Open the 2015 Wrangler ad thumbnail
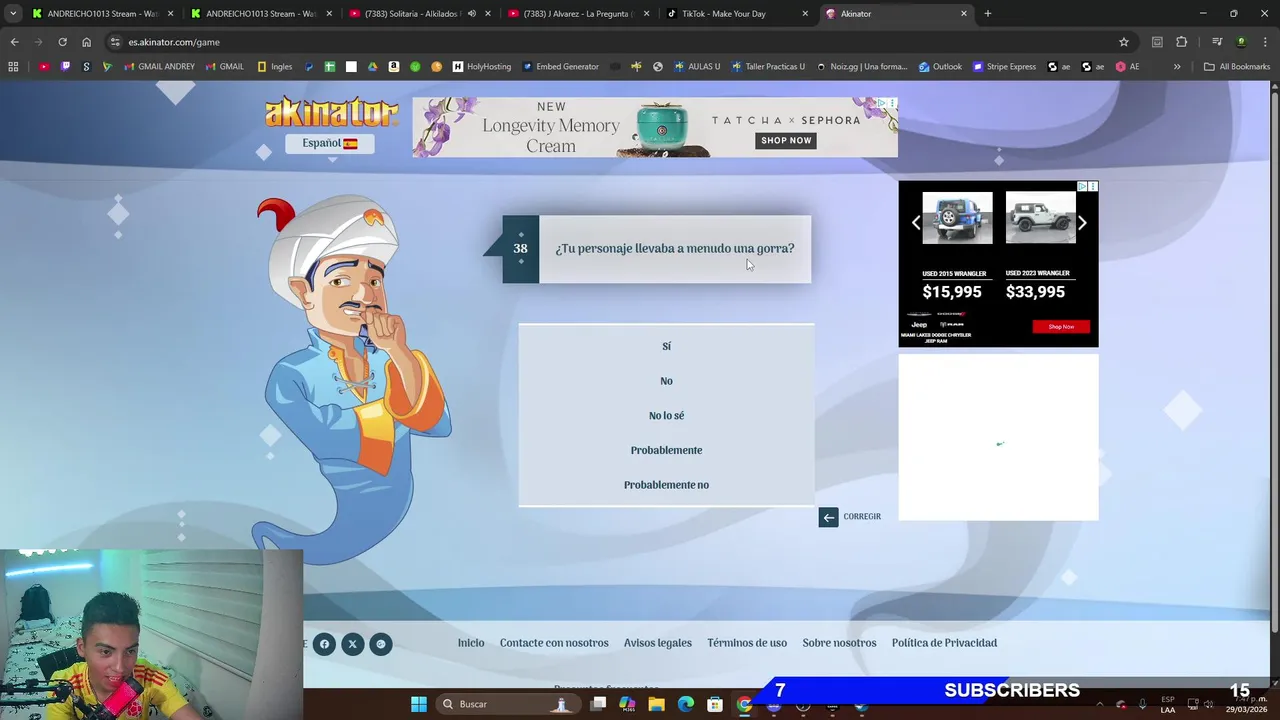 957,217
